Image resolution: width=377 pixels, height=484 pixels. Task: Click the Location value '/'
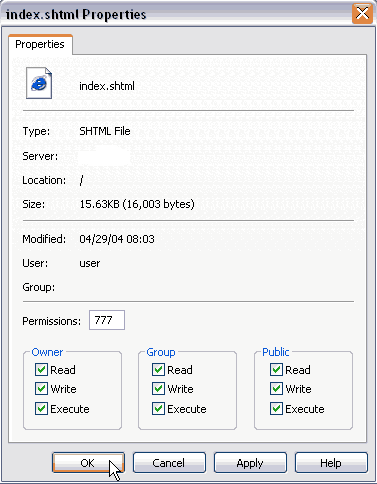82,180
